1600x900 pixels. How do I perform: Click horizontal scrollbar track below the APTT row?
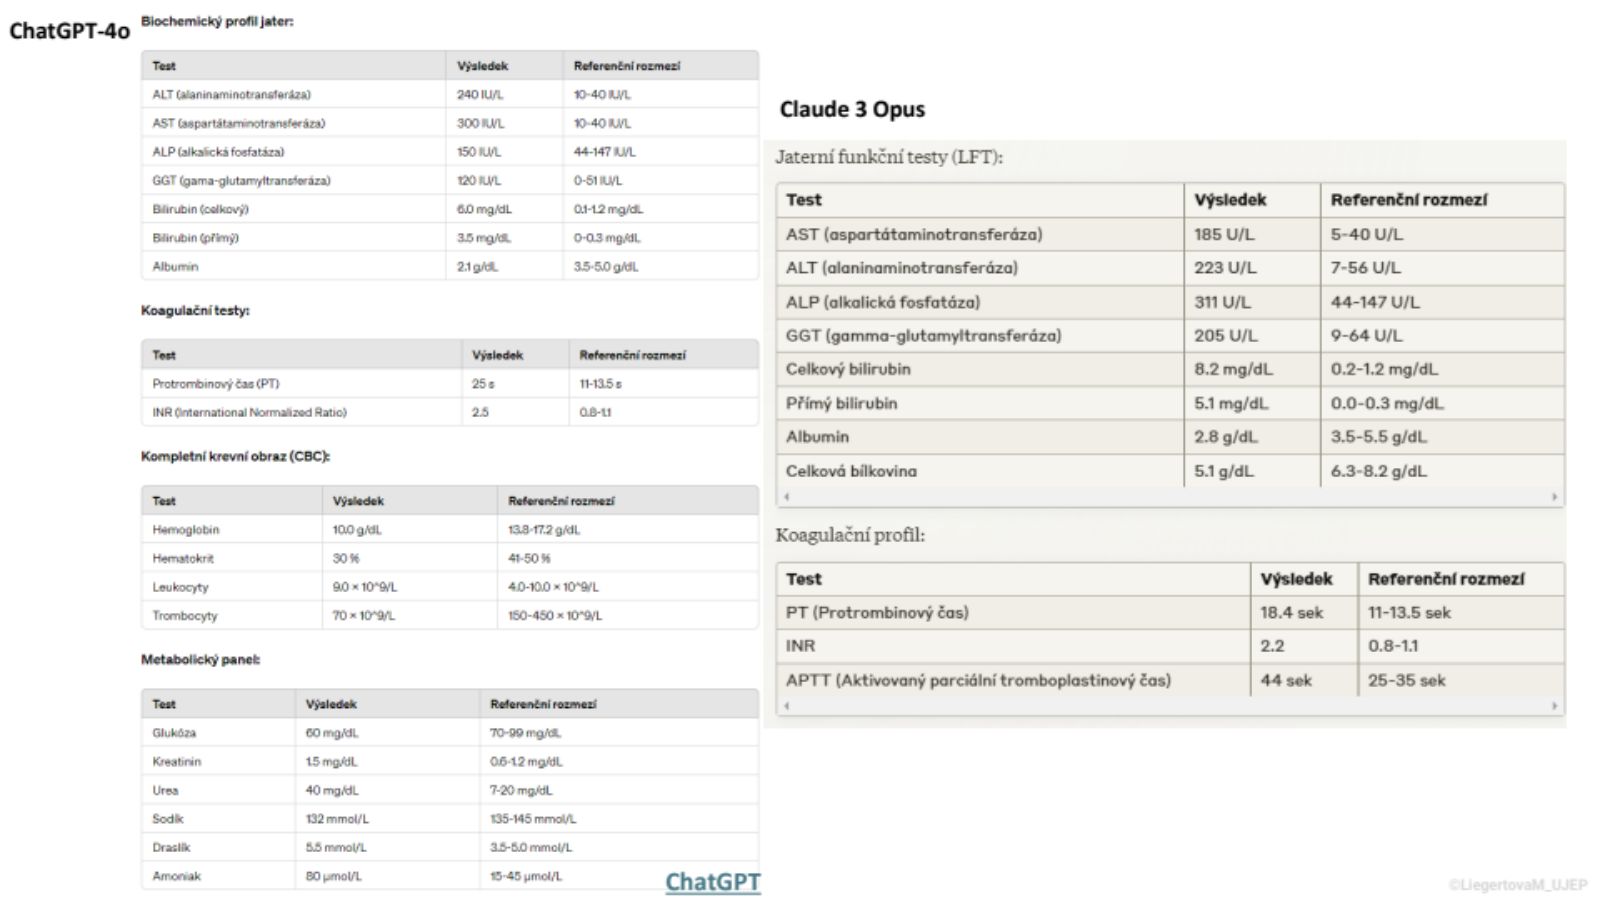click(1170, 705)
